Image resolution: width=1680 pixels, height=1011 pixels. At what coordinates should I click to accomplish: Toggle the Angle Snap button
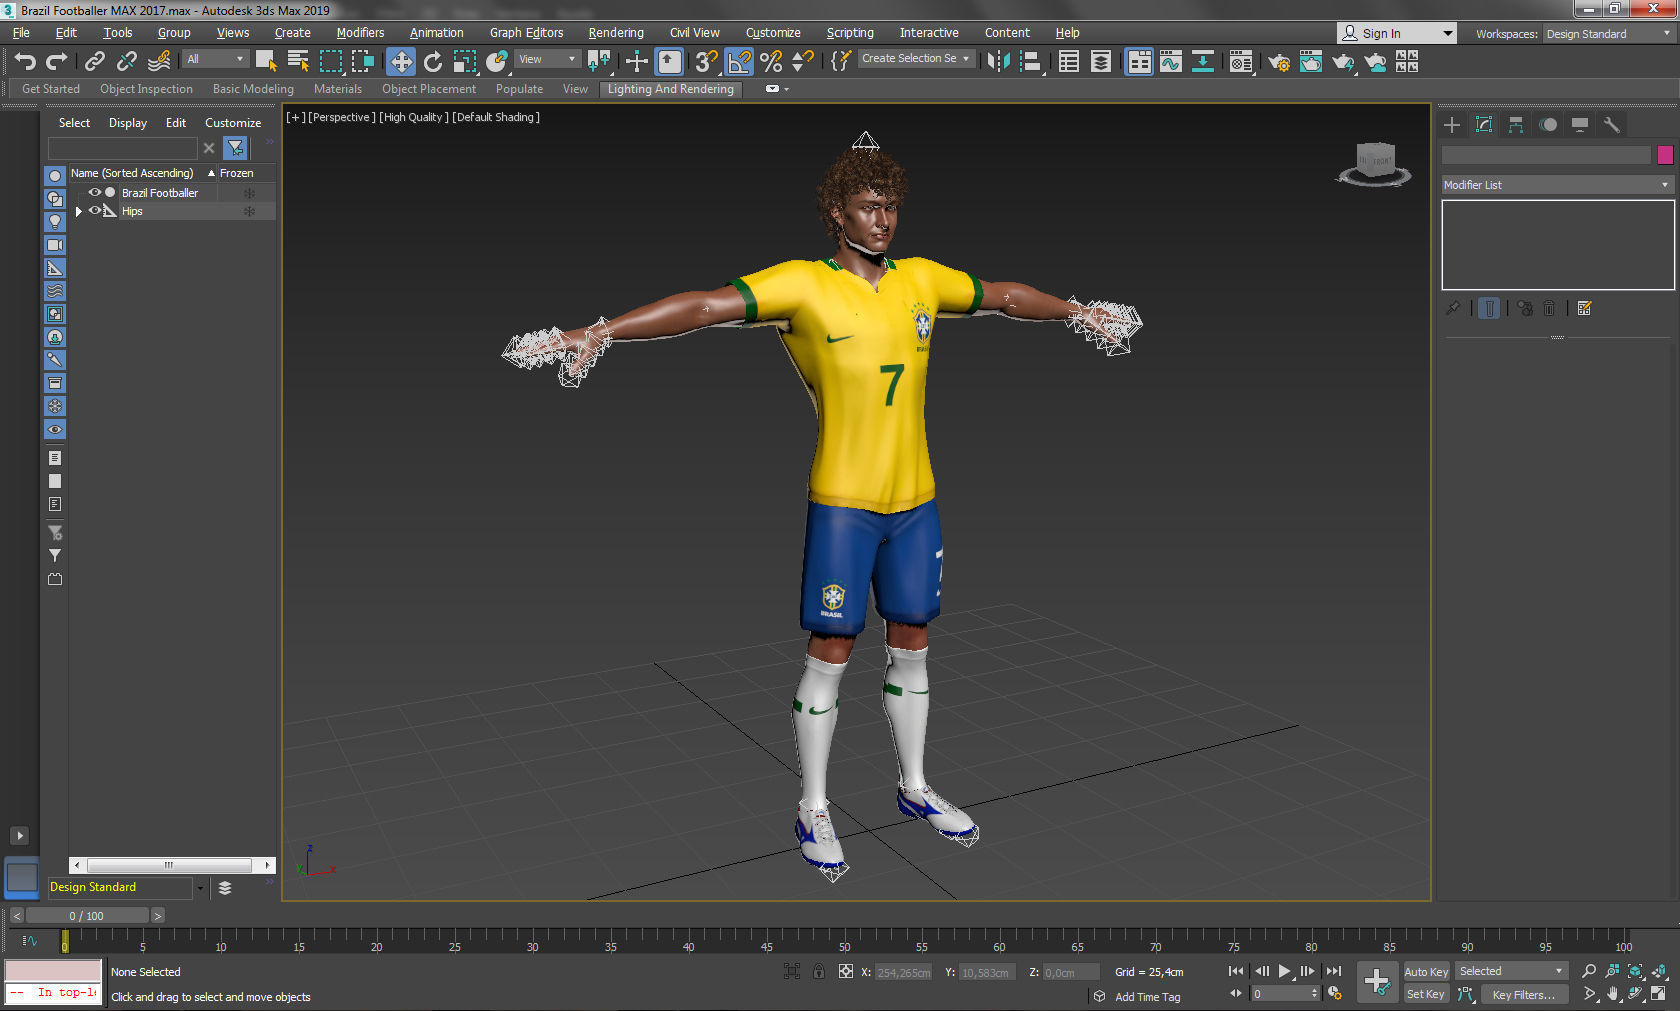coord(739,62)
